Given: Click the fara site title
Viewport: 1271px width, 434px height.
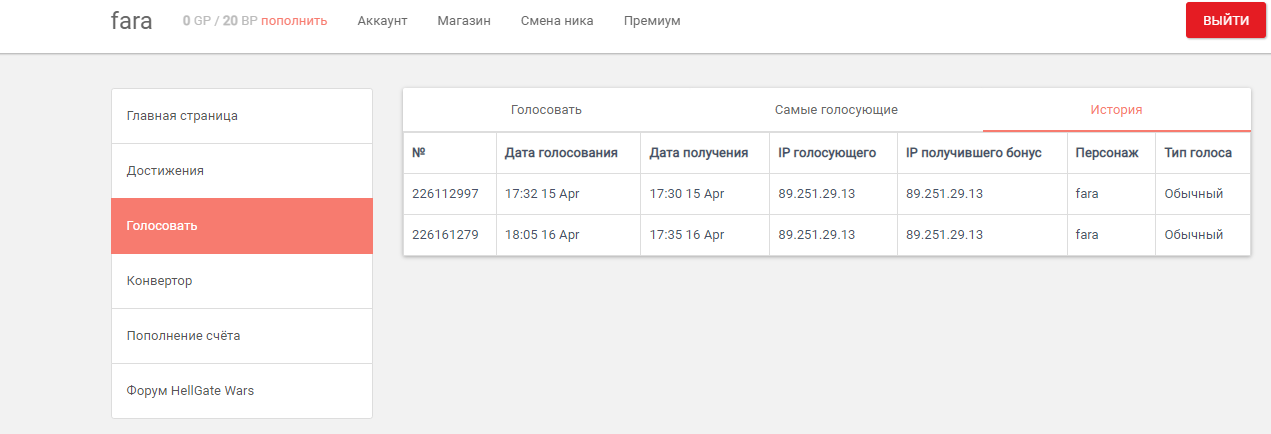Looking at the screenshot, I should tap(132, 21).
